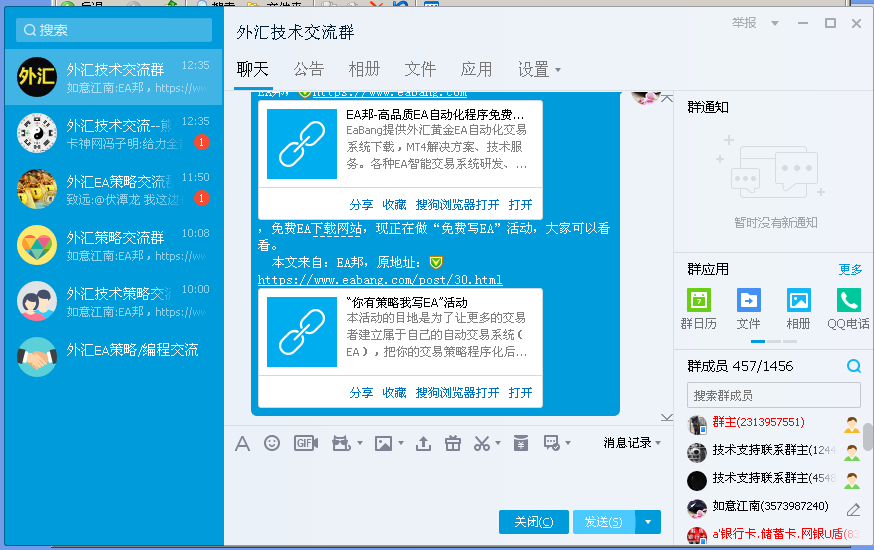The width and height of the screenshot is (874, 550).
Task: Expand the dropdown arrow next to 举报
Action: (x=775, y=23)
